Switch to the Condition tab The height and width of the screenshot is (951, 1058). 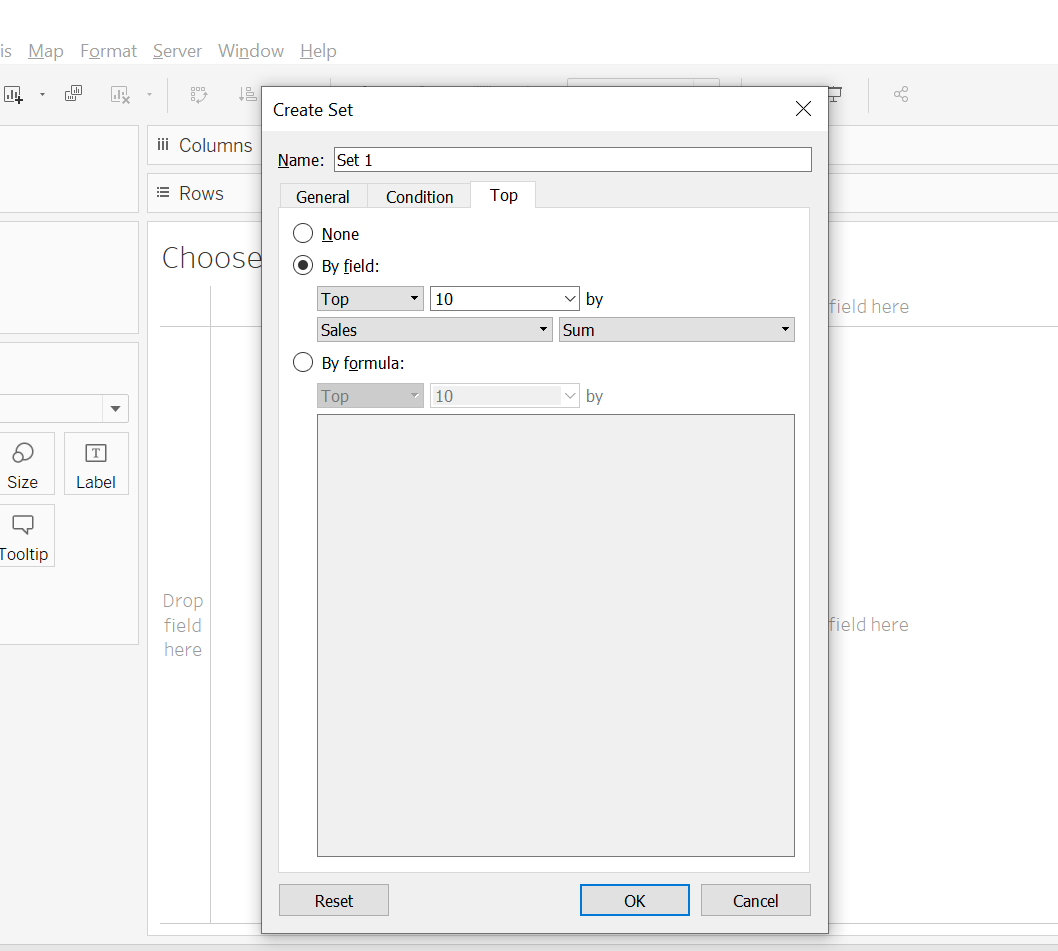(x=419, y=196)
